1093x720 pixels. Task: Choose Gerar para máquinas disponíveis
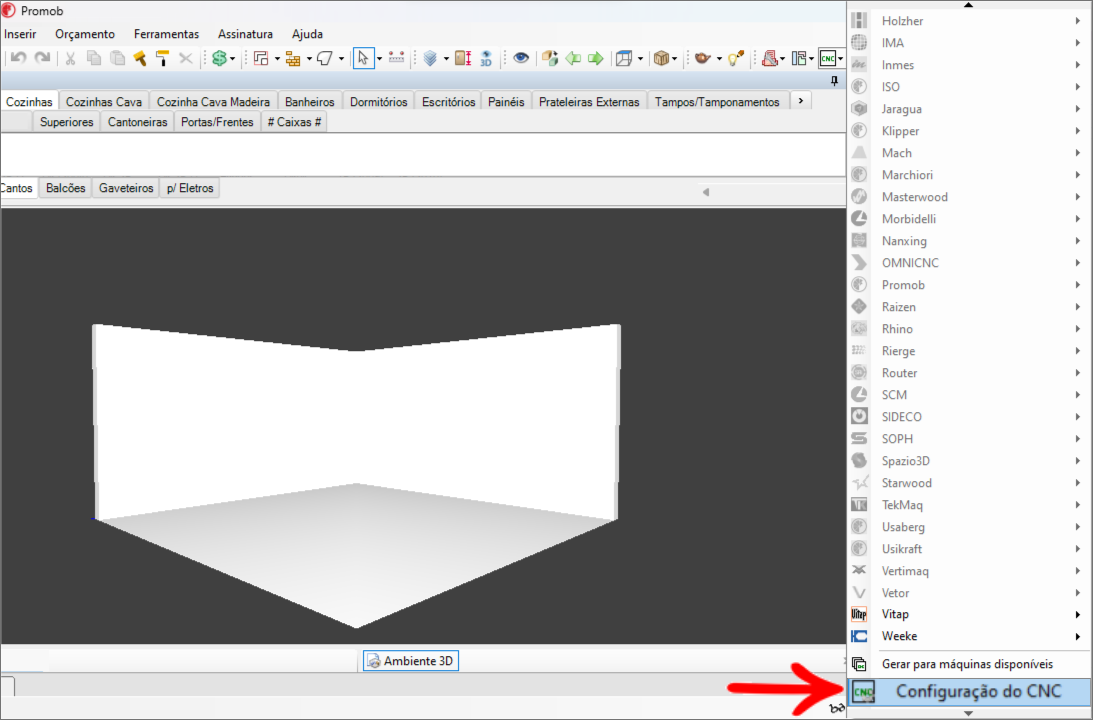970,664
